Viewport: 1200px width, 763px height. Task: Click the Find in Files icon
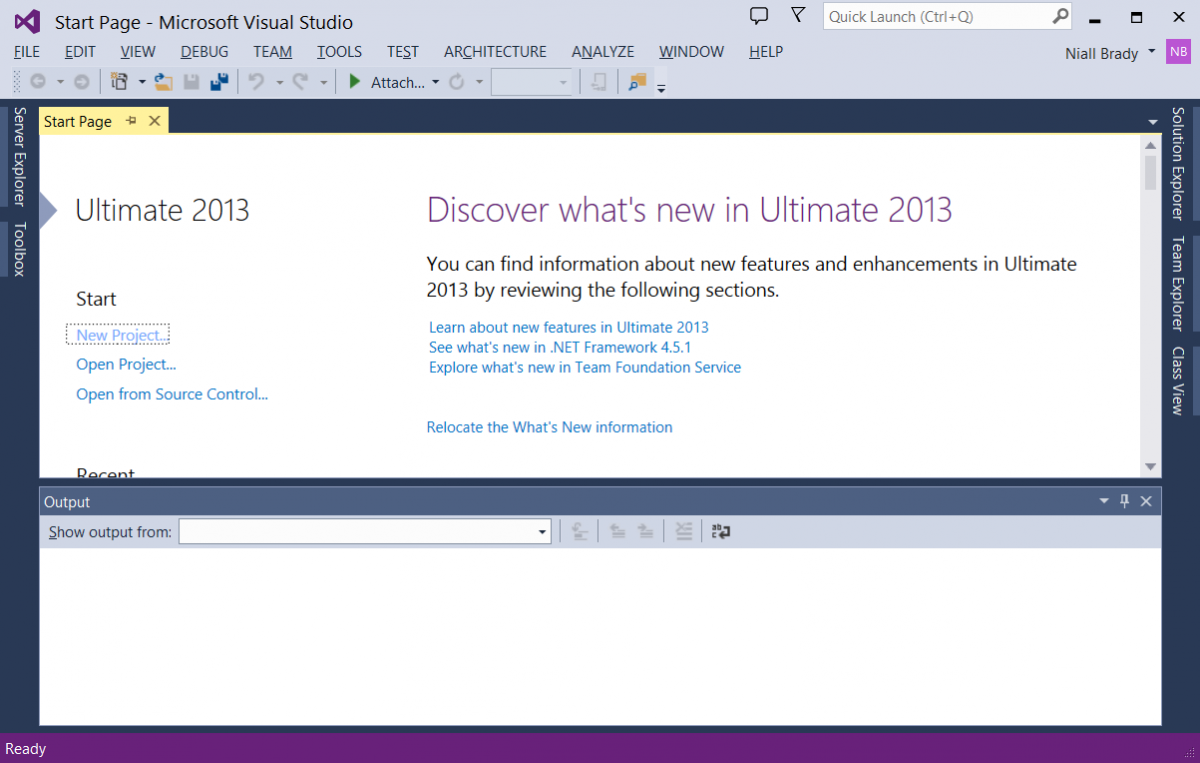click(636, 82)
